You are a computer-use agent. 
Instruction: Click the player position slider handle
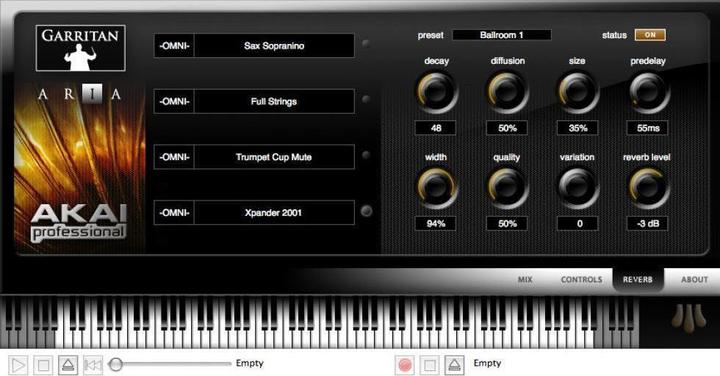point(116,365)
